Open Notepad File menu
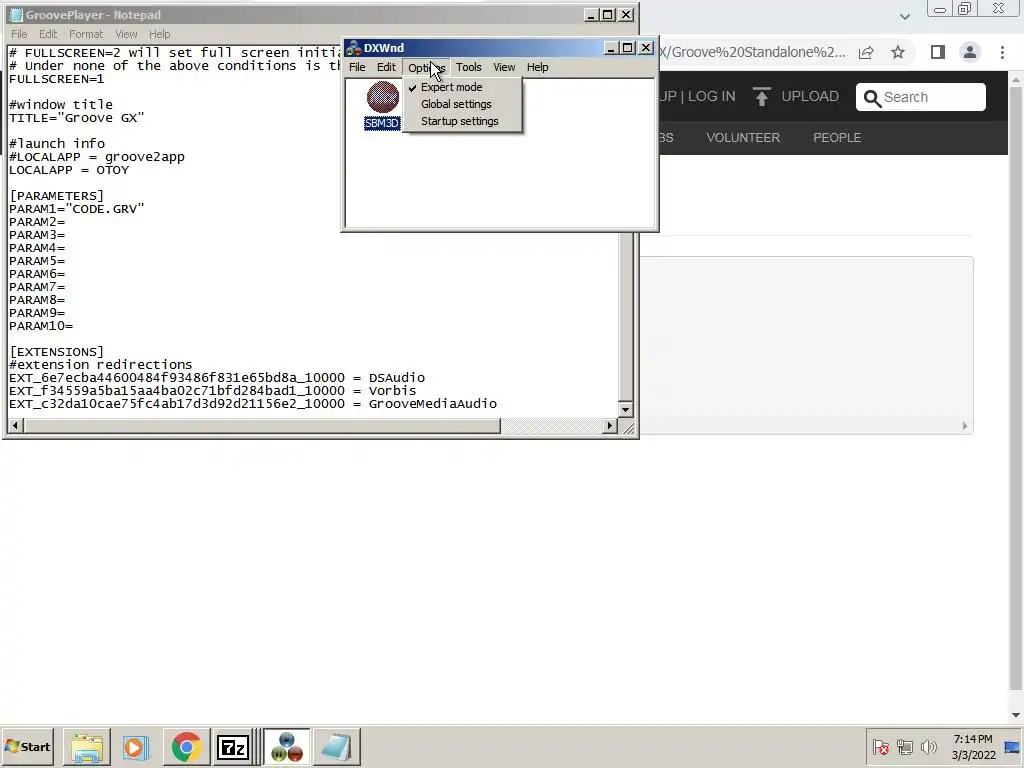The width and height of the screenshot is (1024, 768). (x=19, y=34)
